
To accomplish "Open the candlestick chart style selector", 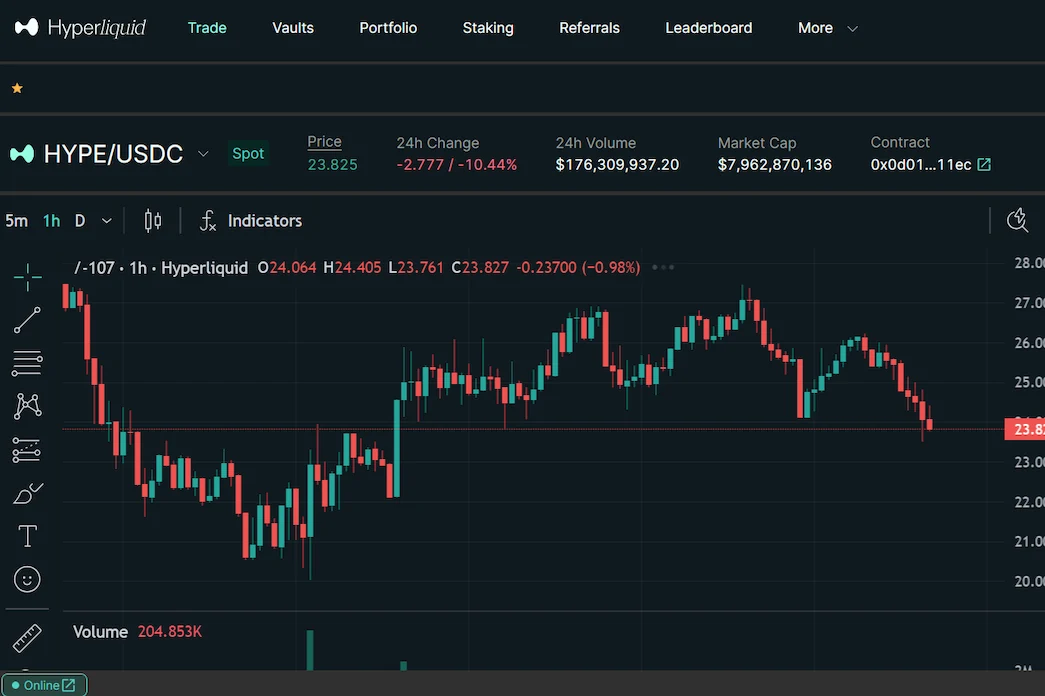I will (x=153, y=221).
